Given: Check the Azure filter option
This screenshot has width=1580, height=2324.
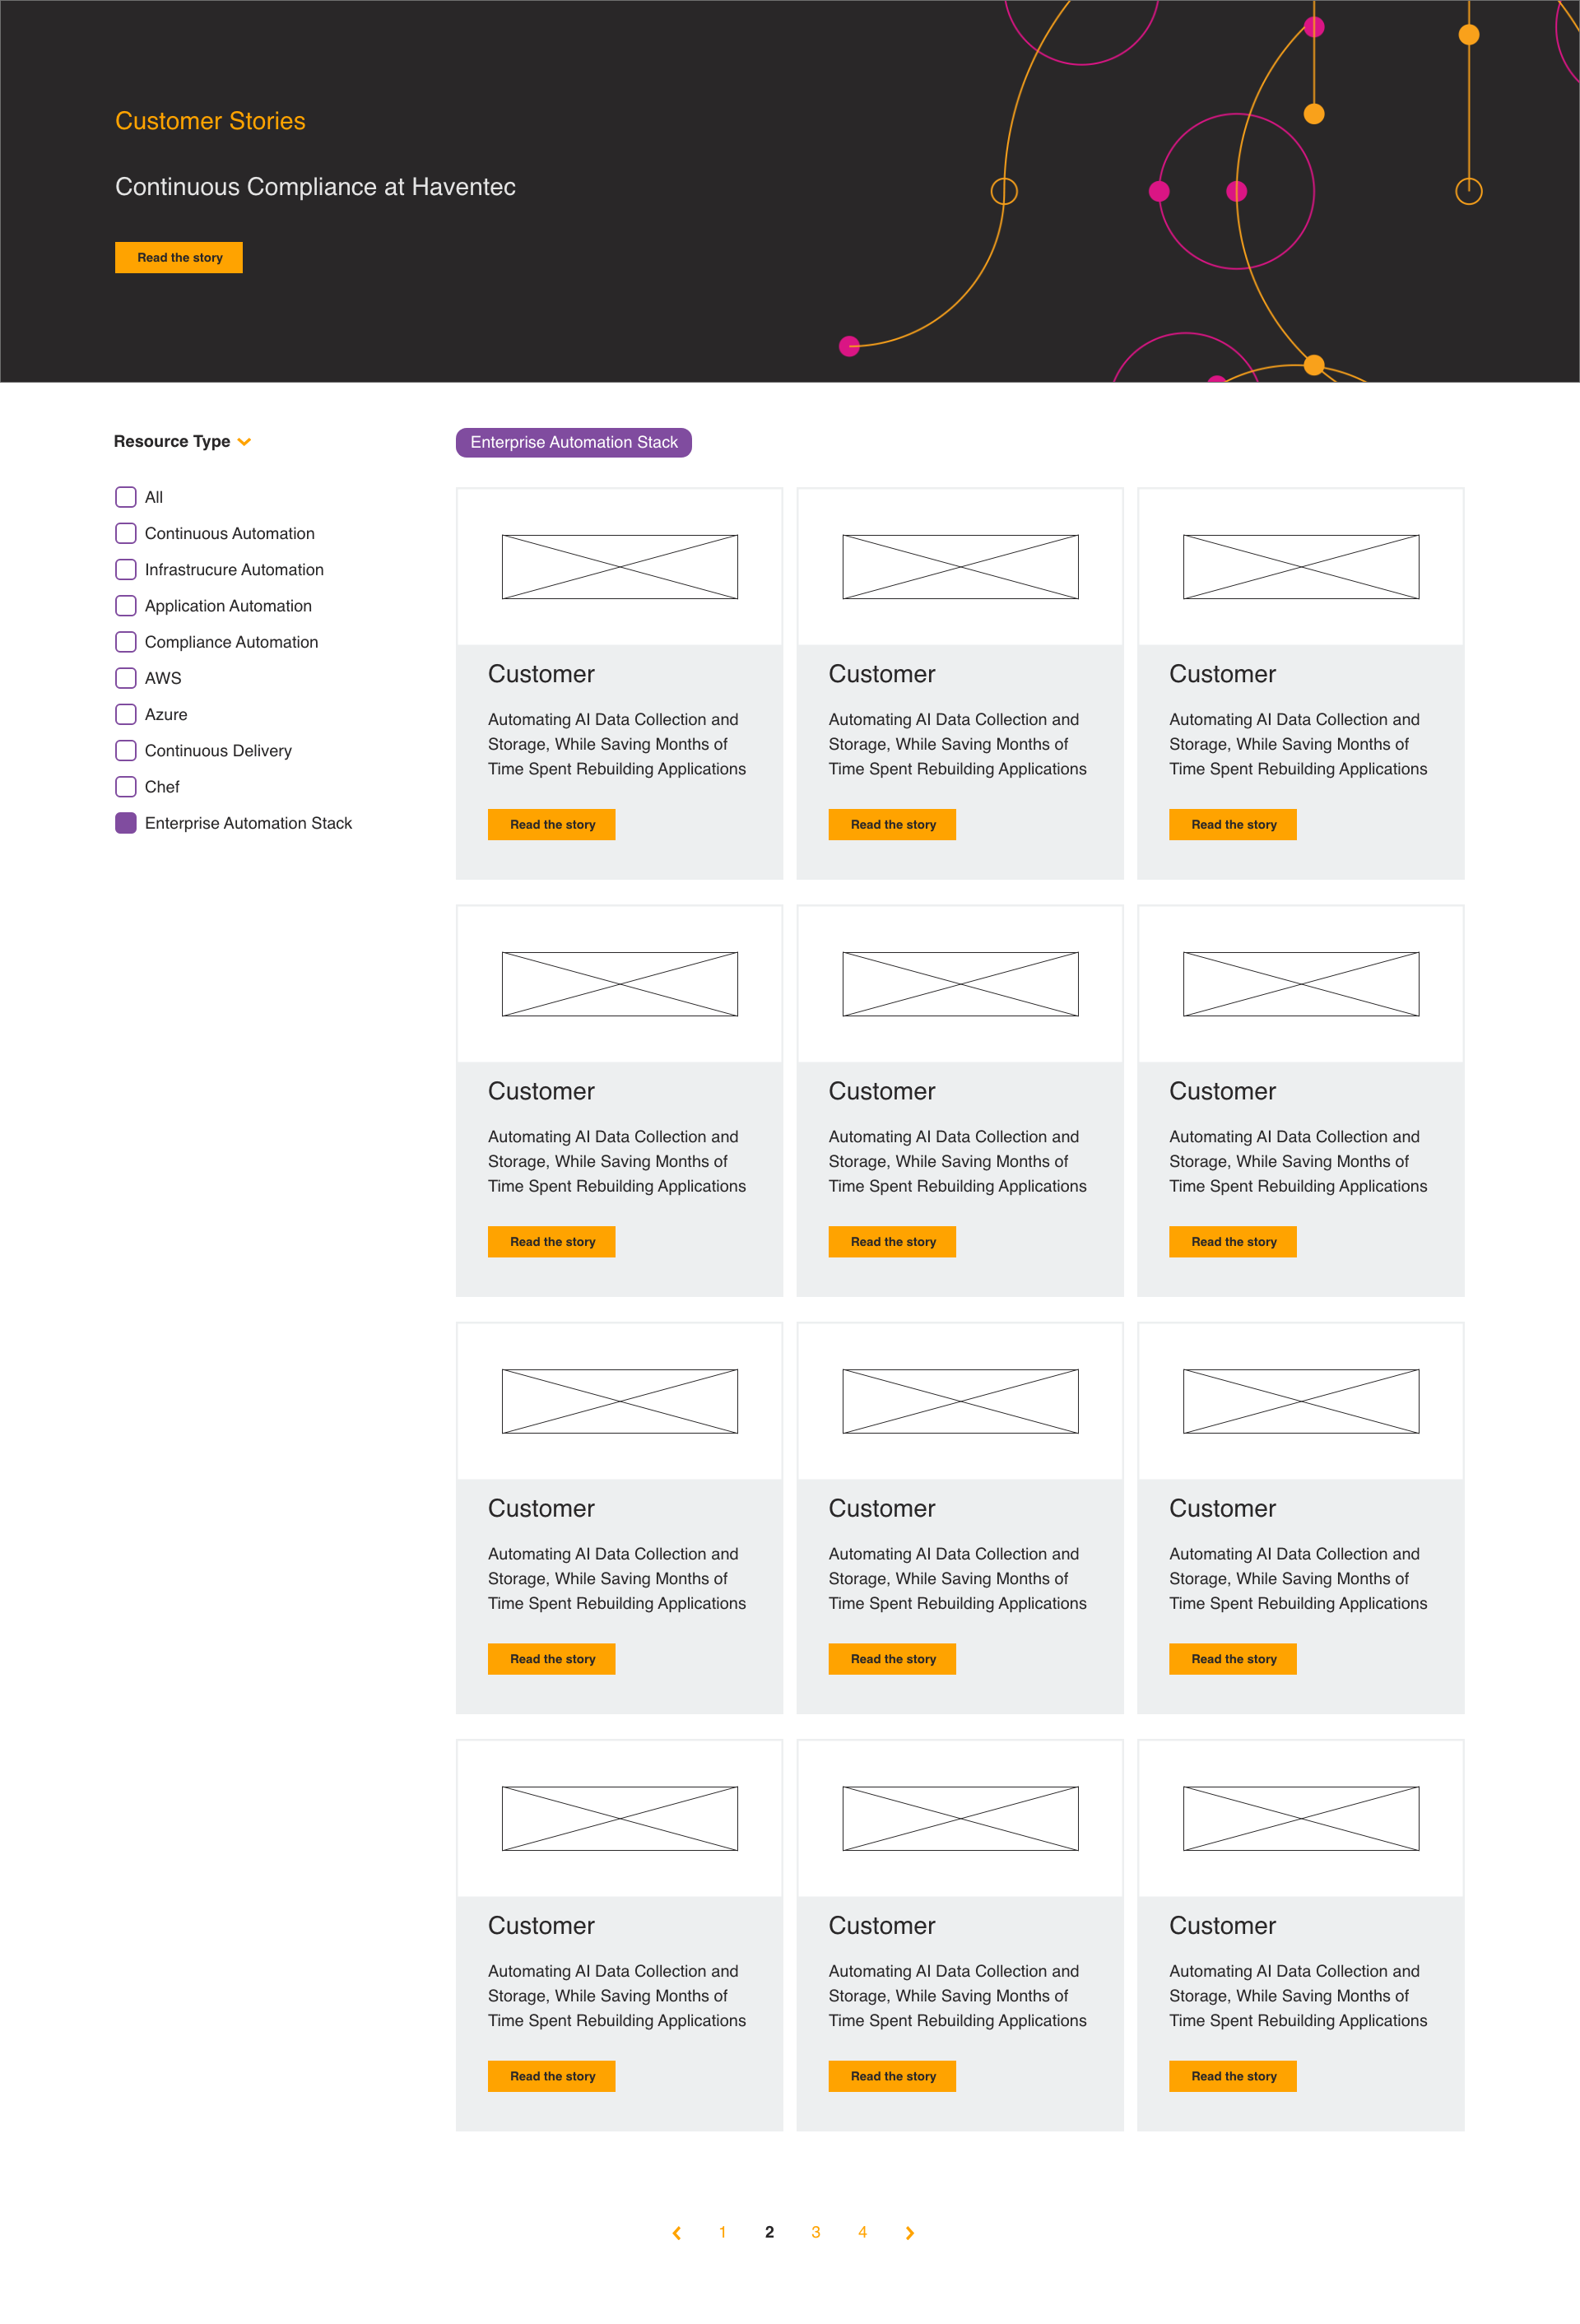Looking at the screenshot, I should coord(126,714).
